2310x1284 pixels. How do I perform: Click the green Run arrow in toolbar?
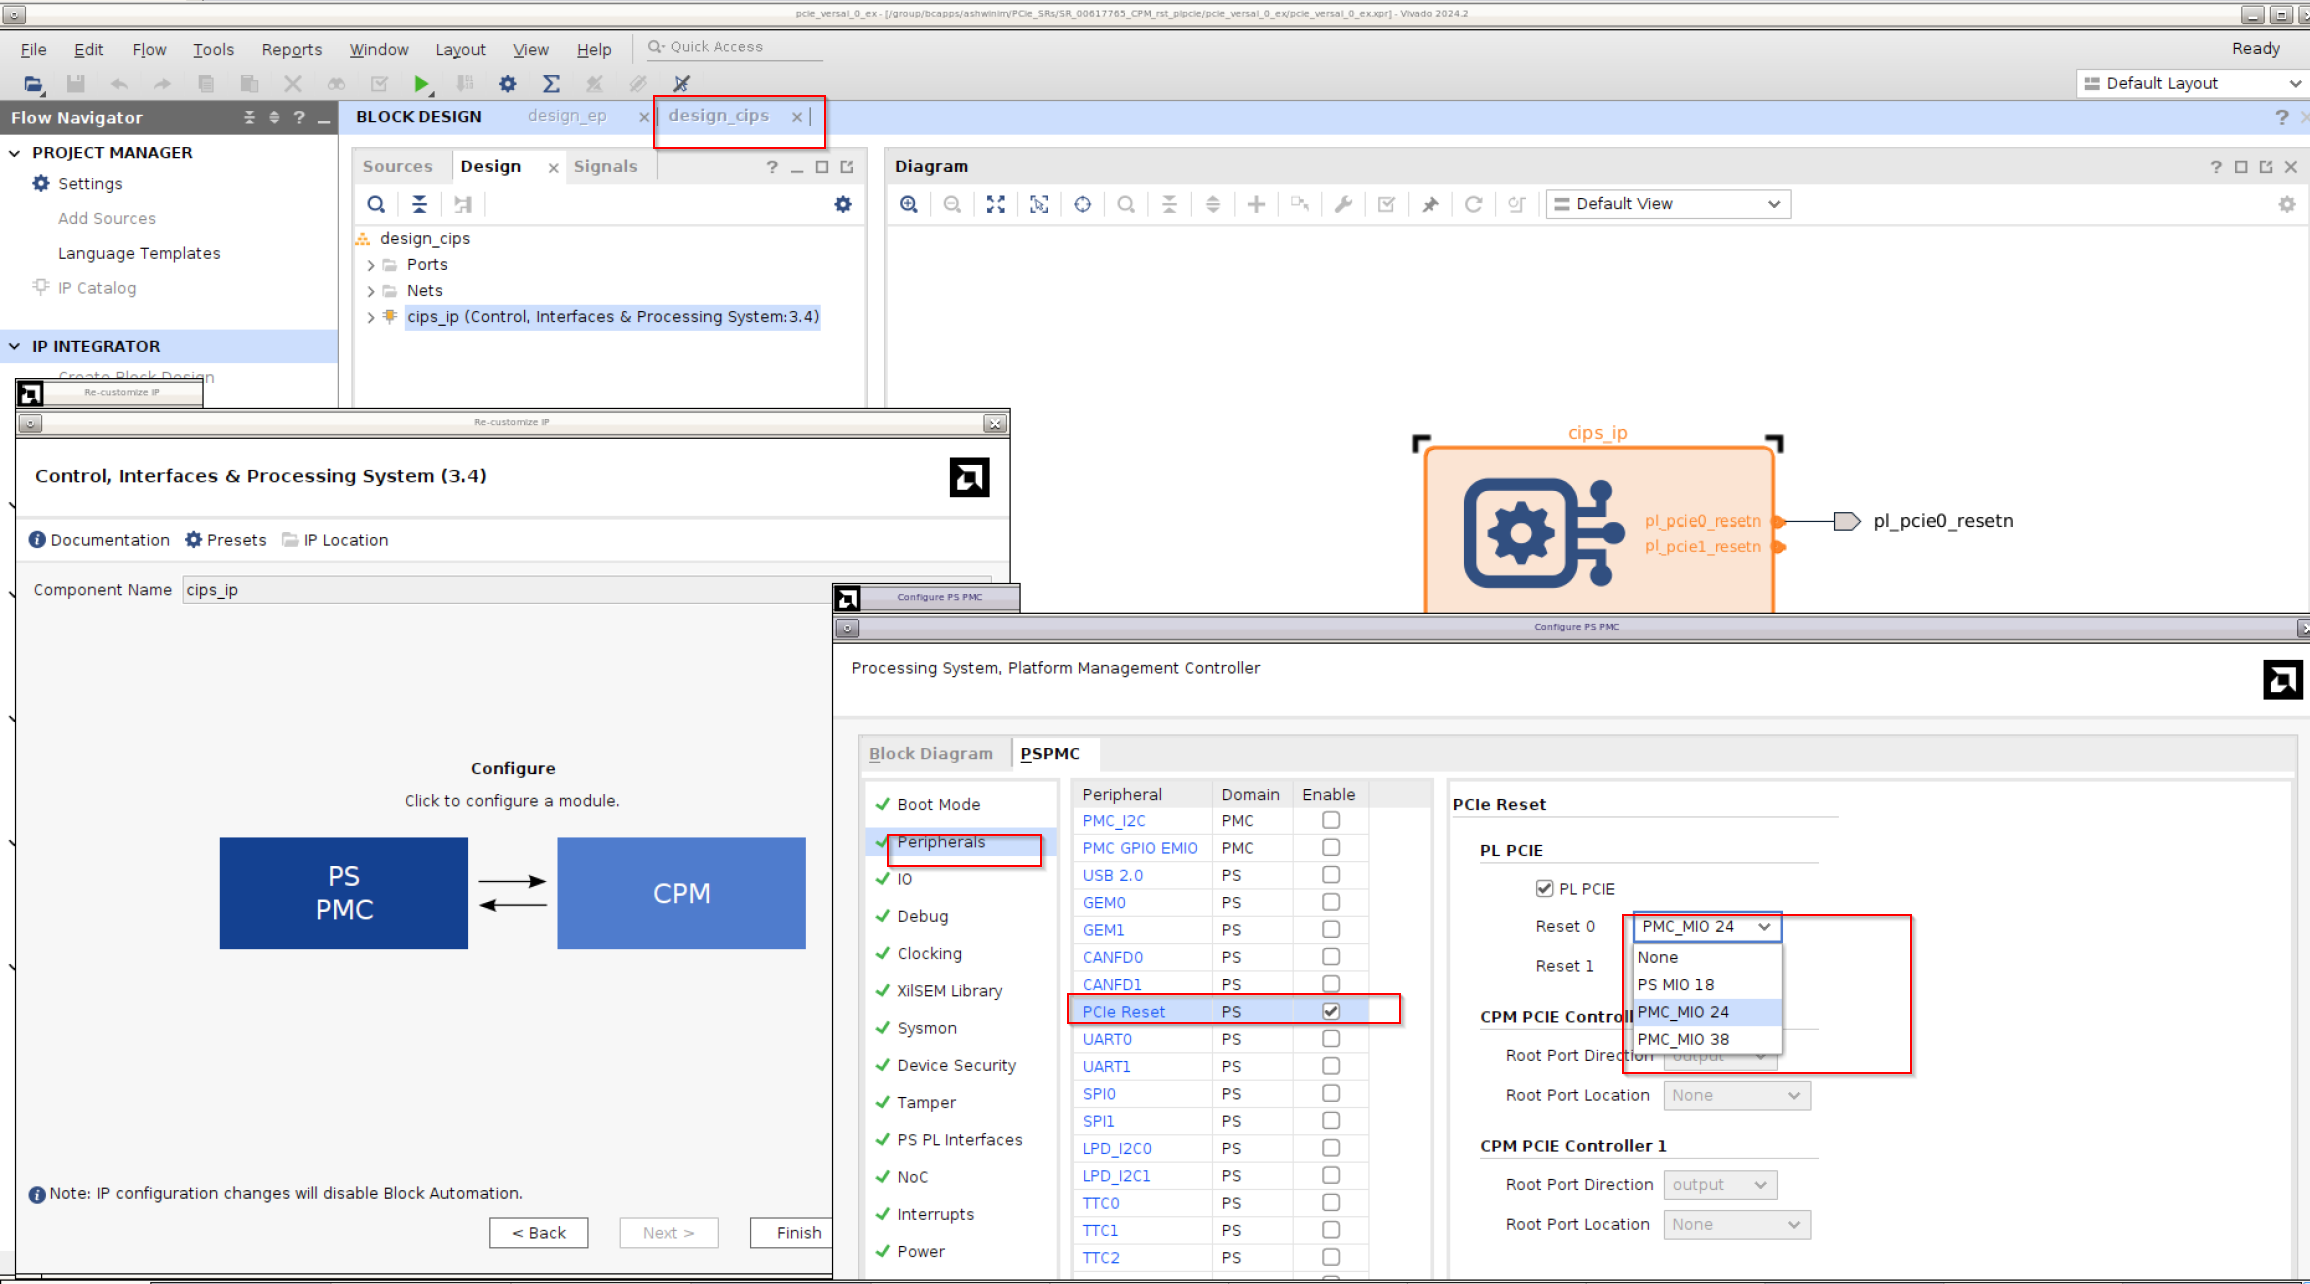tap(421, 84)
